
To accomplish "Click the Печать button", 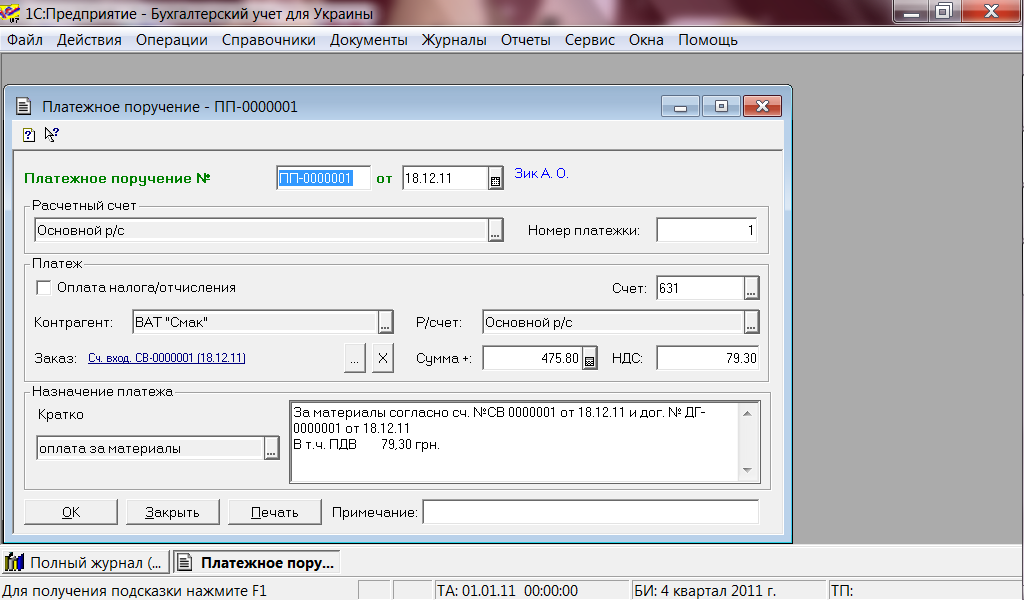I will point(274,513).
